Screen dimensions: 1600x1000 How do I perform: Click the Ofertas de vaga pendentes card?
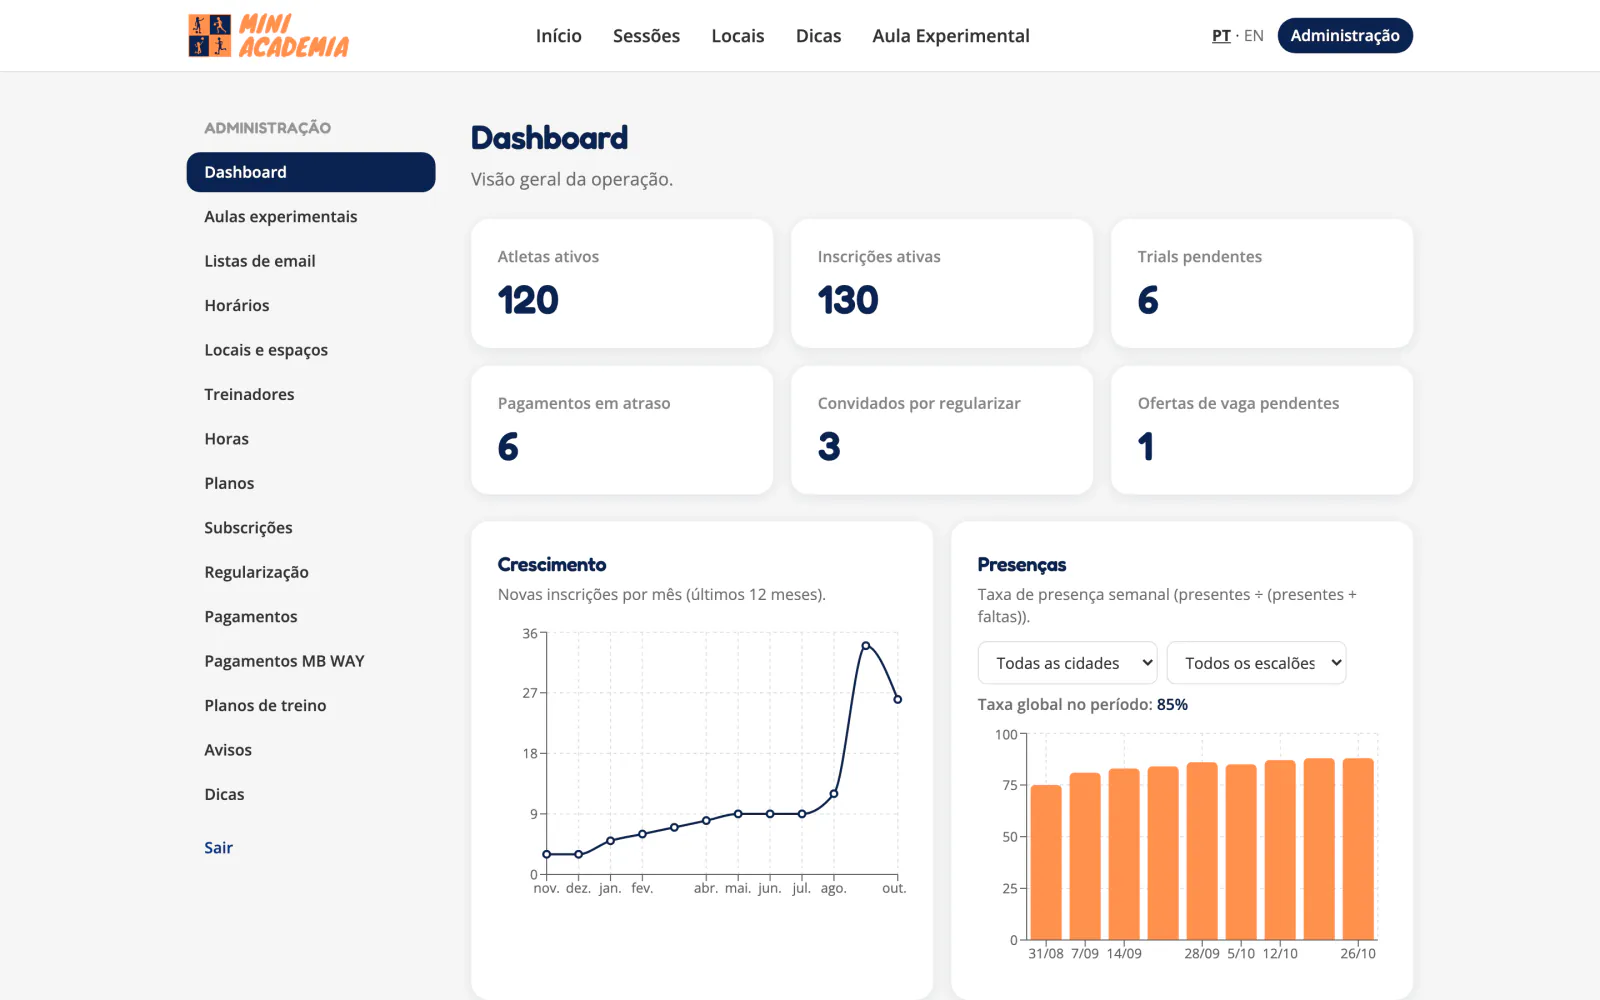[x=1262, y=430]
